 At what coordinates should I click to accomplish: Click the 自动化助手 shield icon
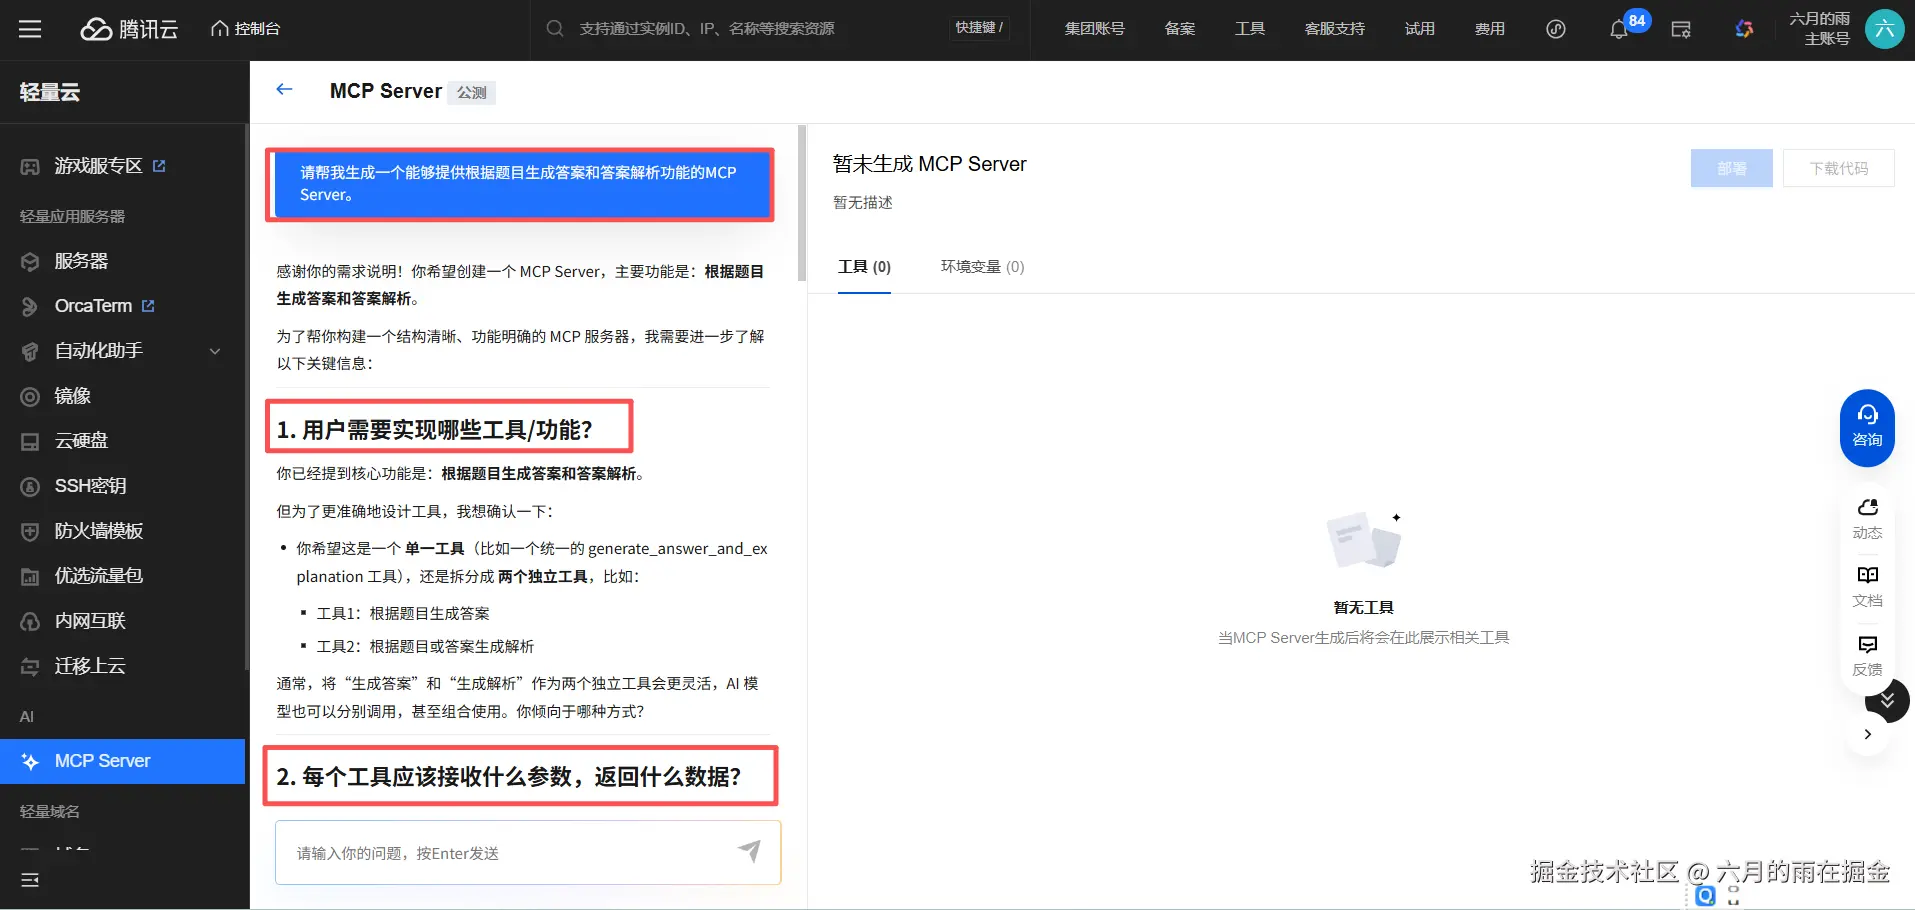point(30,351)
